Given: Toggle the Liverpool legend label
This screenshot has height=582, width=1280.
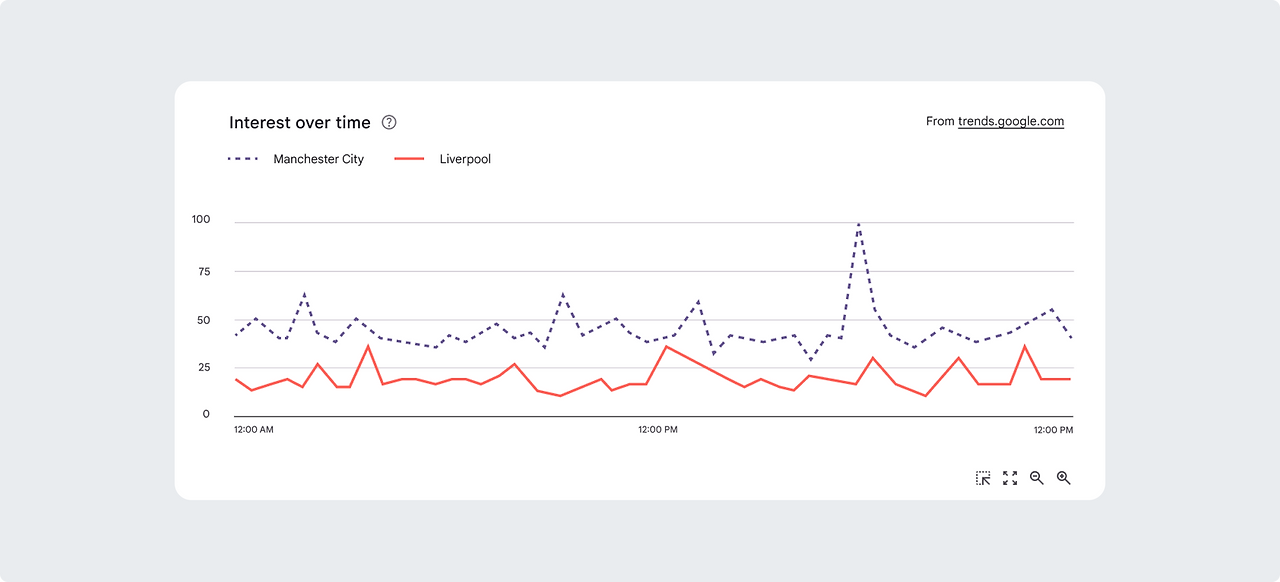Looking at the screenshot, I should click(465, 159).
